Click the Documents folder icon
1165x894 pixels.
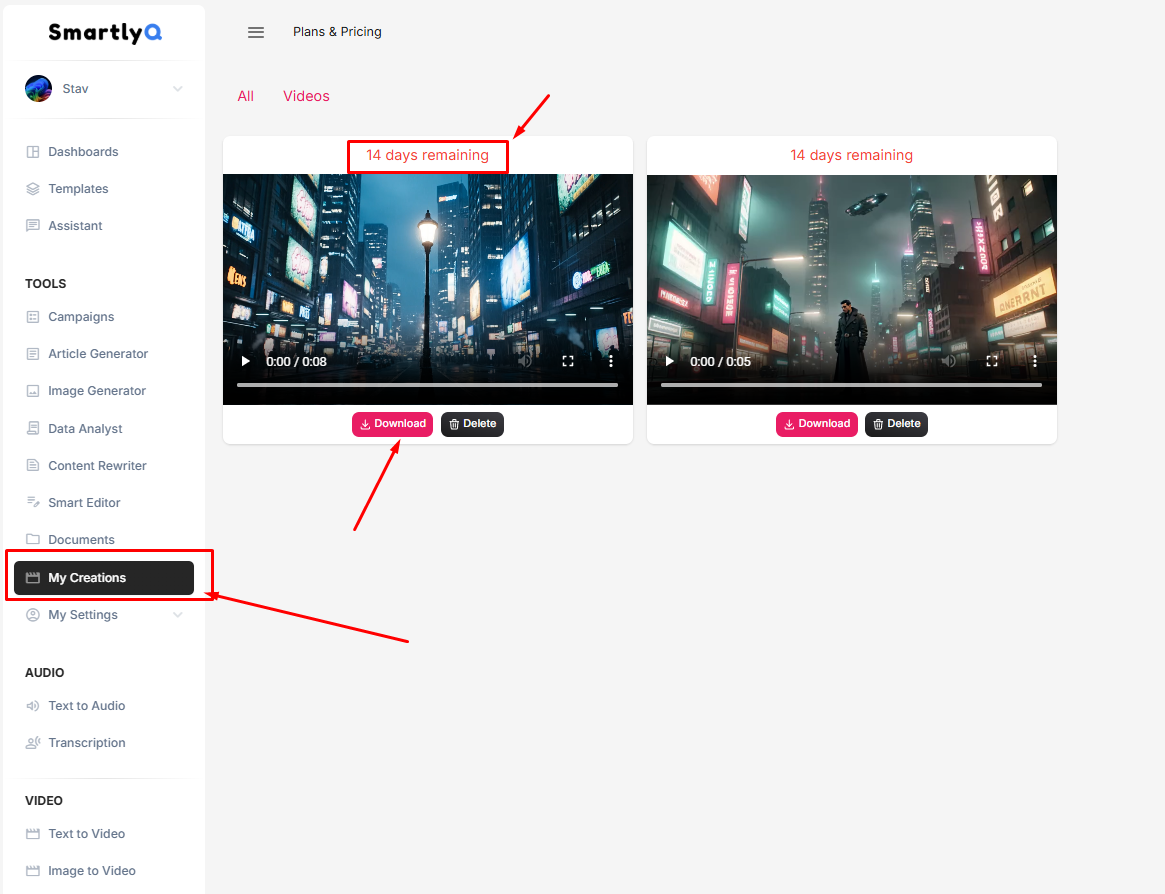(33, 539)
